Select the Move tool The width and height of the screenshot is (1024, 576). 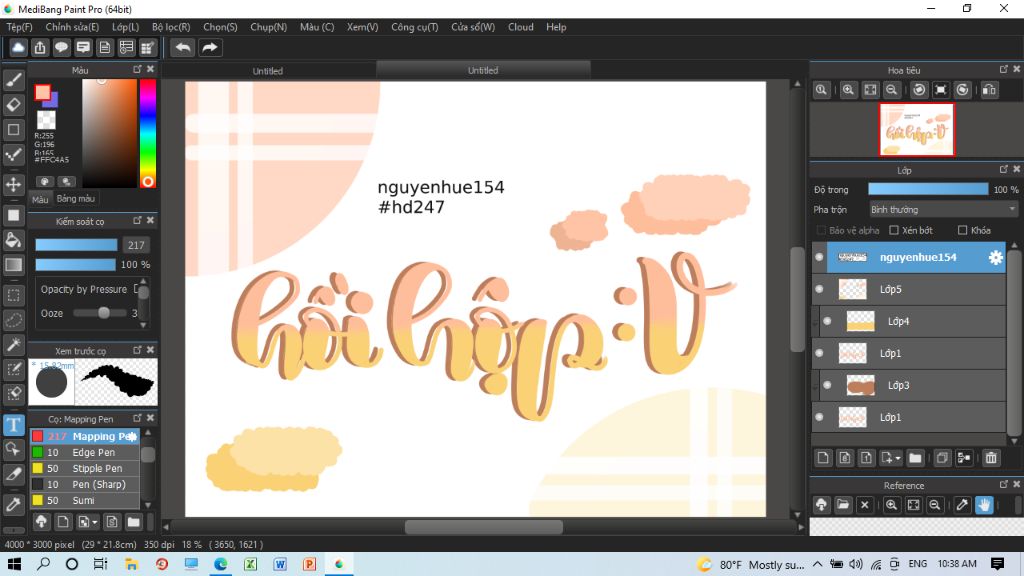click(x=14, y=184)
